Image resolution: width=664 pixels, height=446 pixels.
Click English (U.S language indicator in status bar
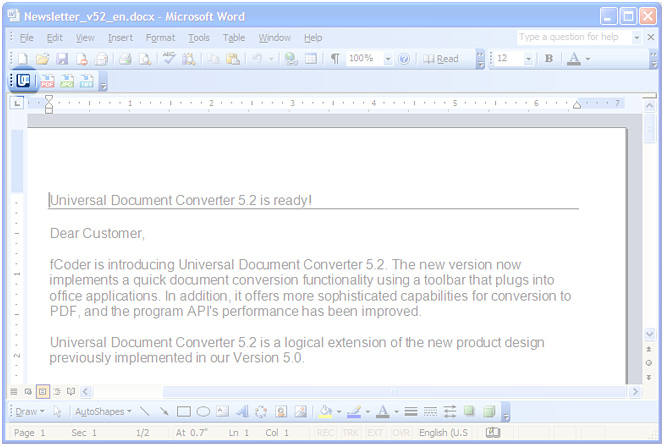pyautogui.click(x=443, y=432)
